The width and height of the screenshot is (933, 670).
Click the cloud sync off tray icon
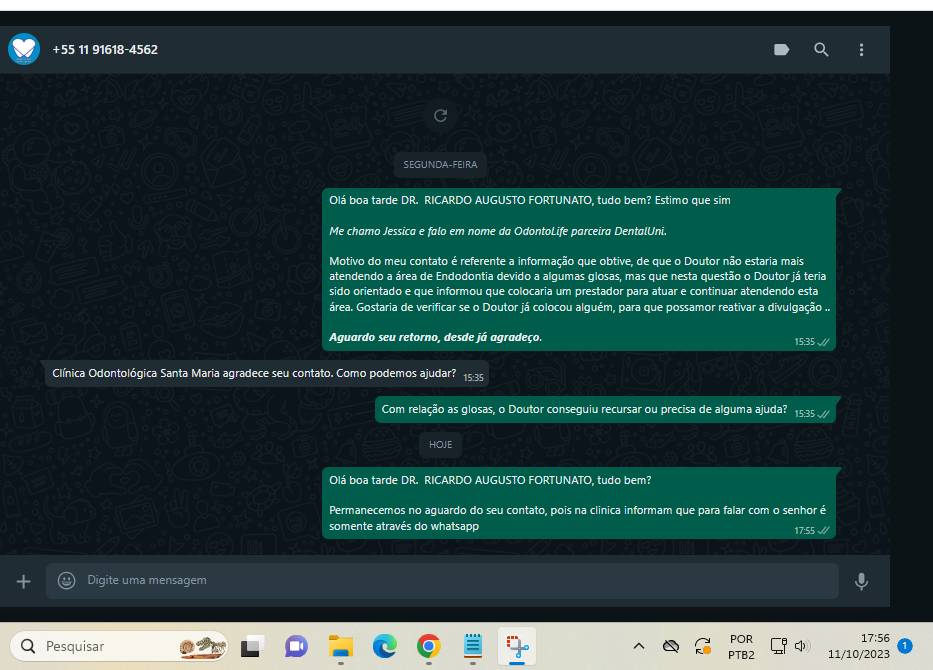pyautogui.click(x=671, y=646)
